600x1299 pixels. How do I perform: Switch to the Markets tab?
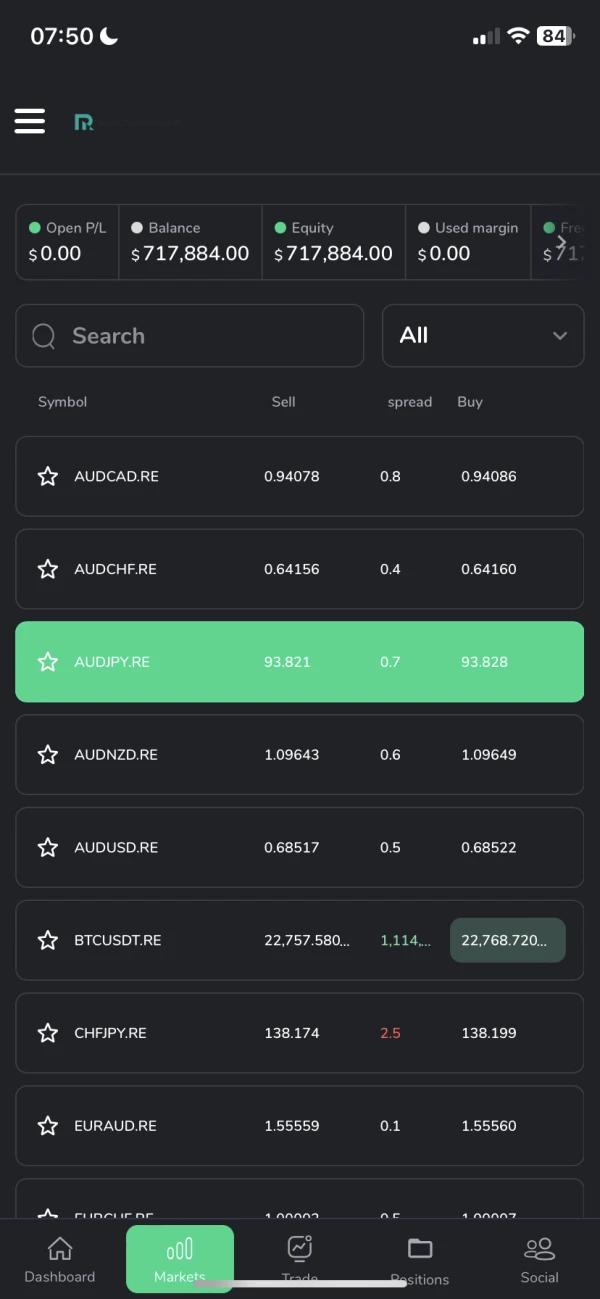click(x=180, y=1258)
